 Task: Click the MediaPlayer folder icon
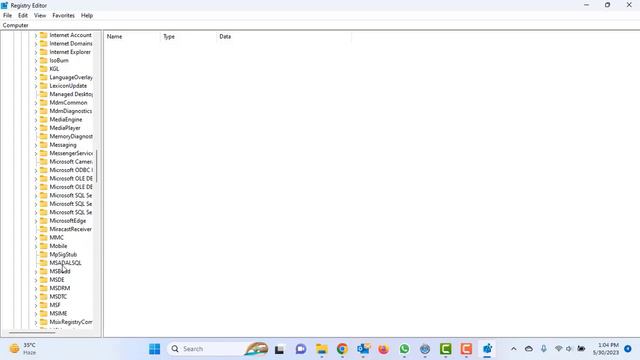point(44,128)
